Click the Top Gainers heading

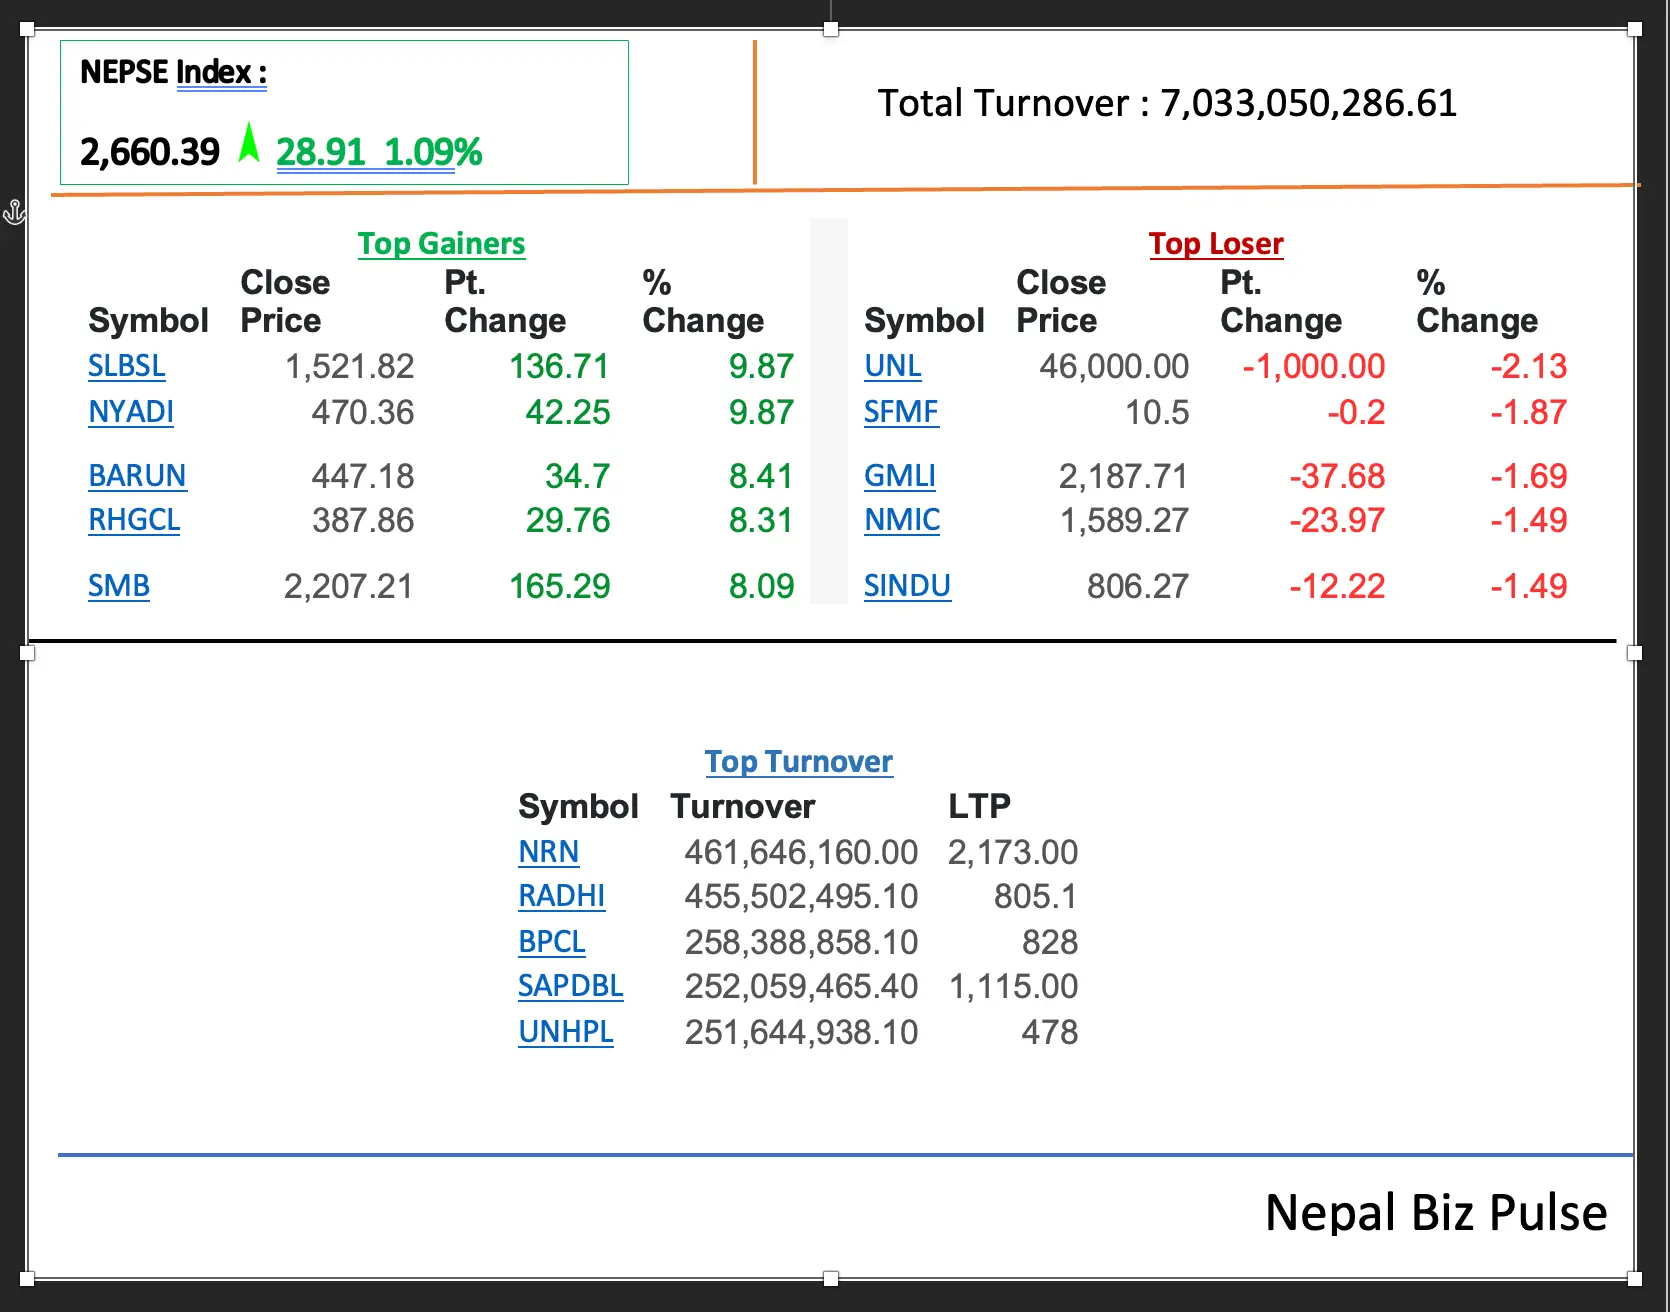coord(441,244)
